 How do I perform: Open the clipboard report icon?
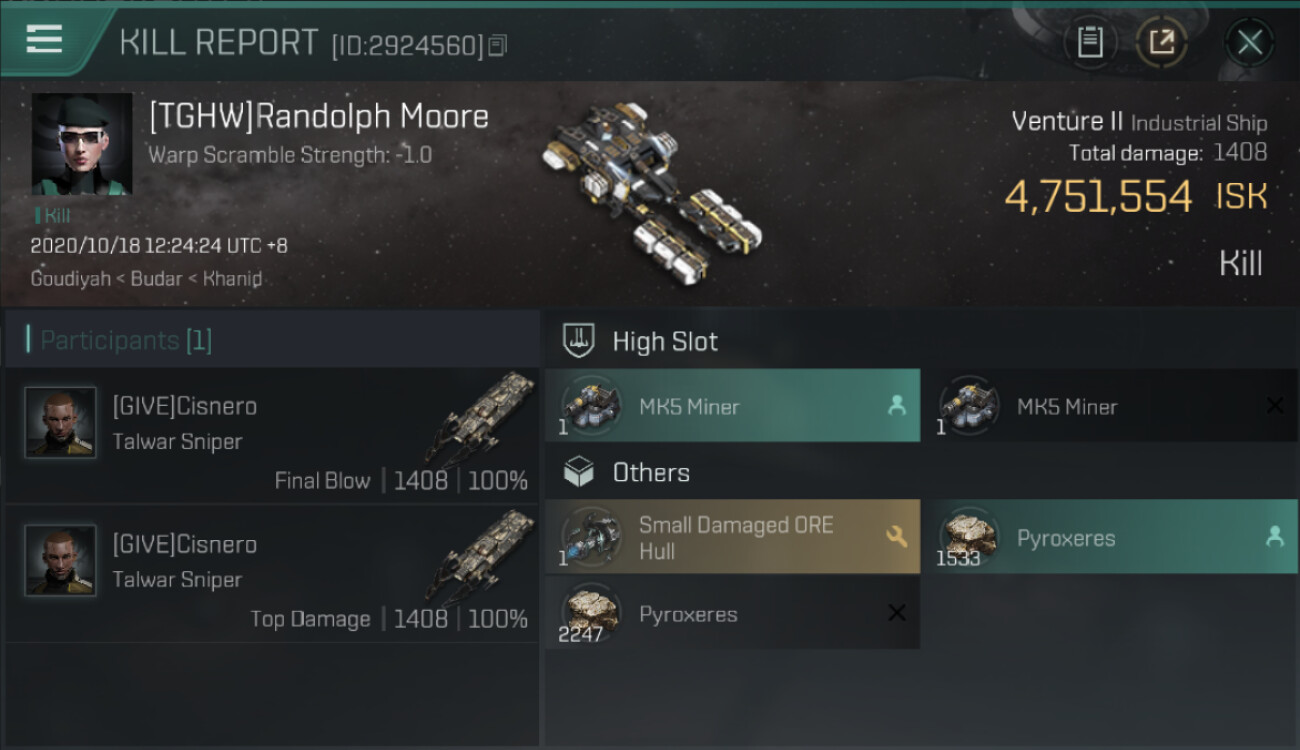[x=1090, y=42]
